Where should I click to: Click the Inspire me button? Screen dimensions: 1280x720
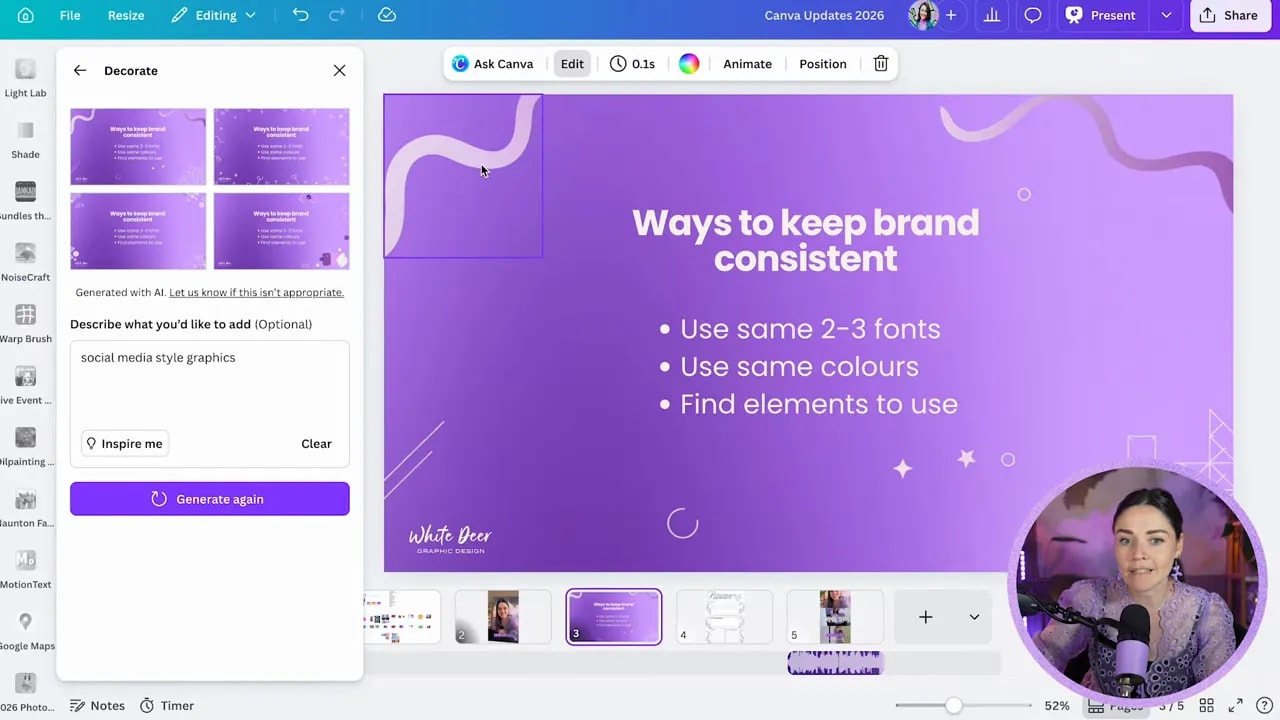coord(125,444)
